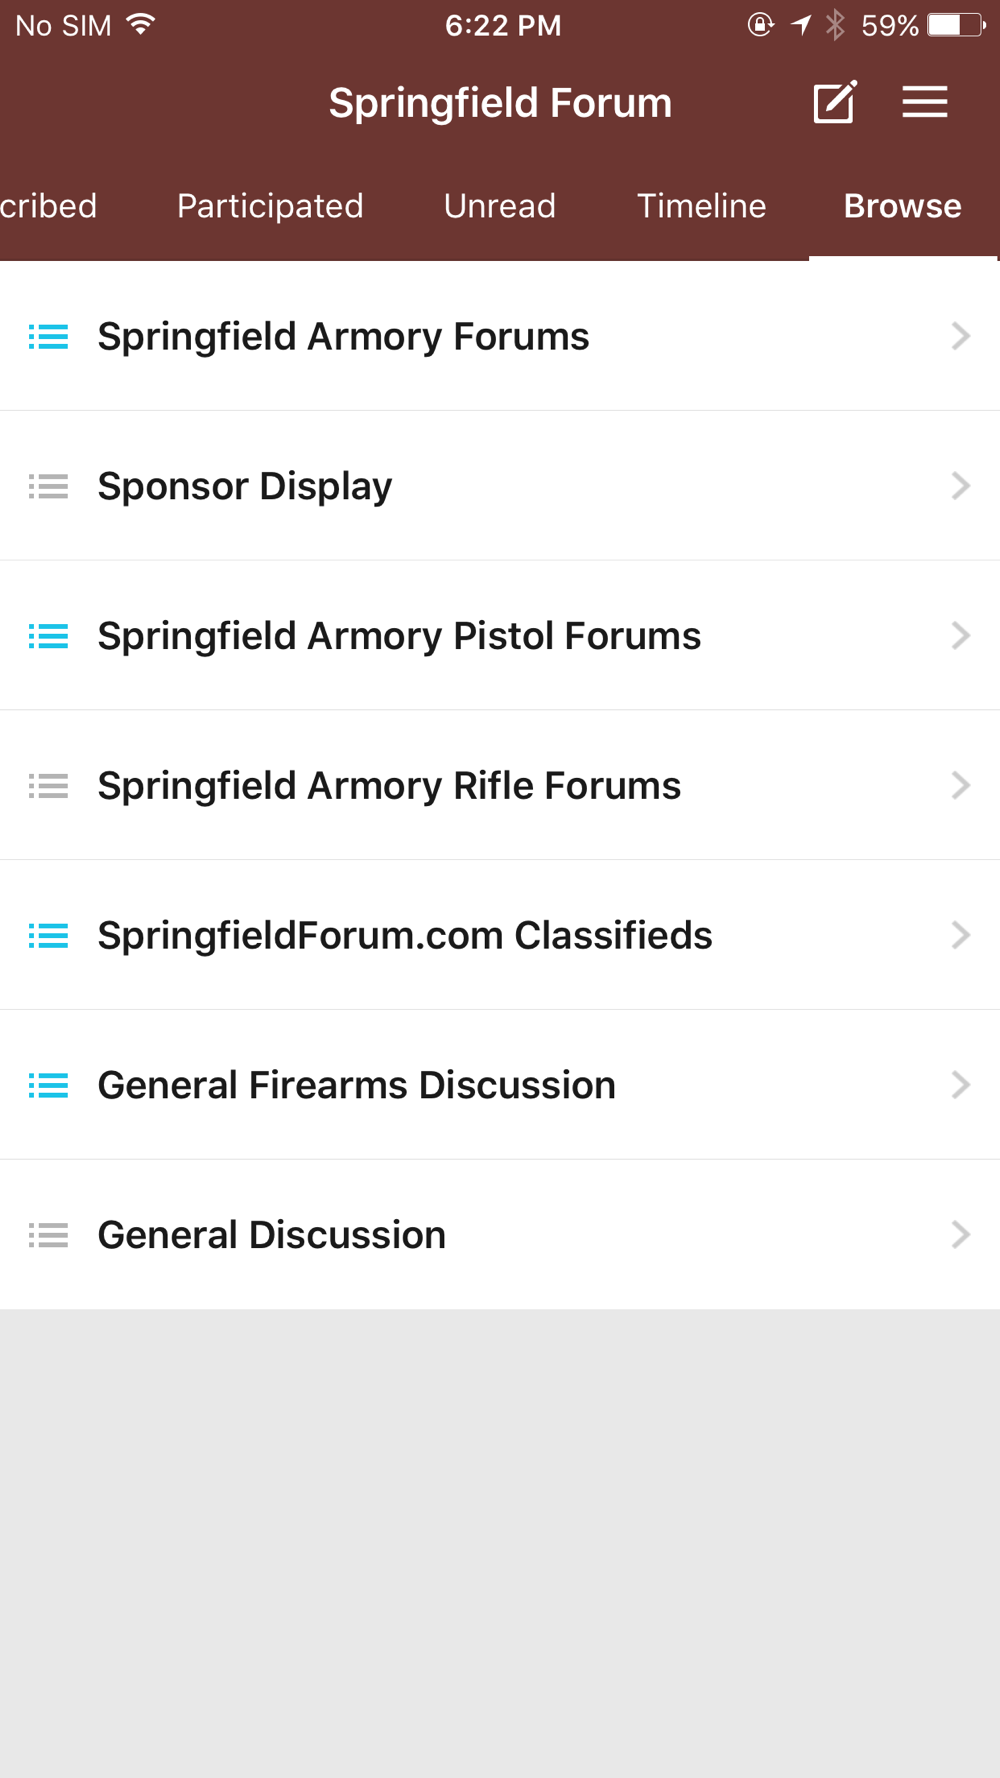Expand the Sponsor Display chevron arrow

click(x=960, y=486)
